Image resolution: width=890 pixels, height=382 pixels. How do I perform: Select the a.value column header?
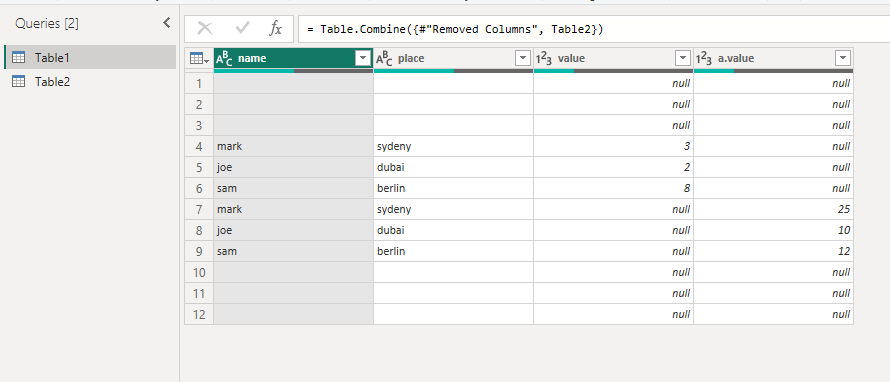[x=774, y=58]
